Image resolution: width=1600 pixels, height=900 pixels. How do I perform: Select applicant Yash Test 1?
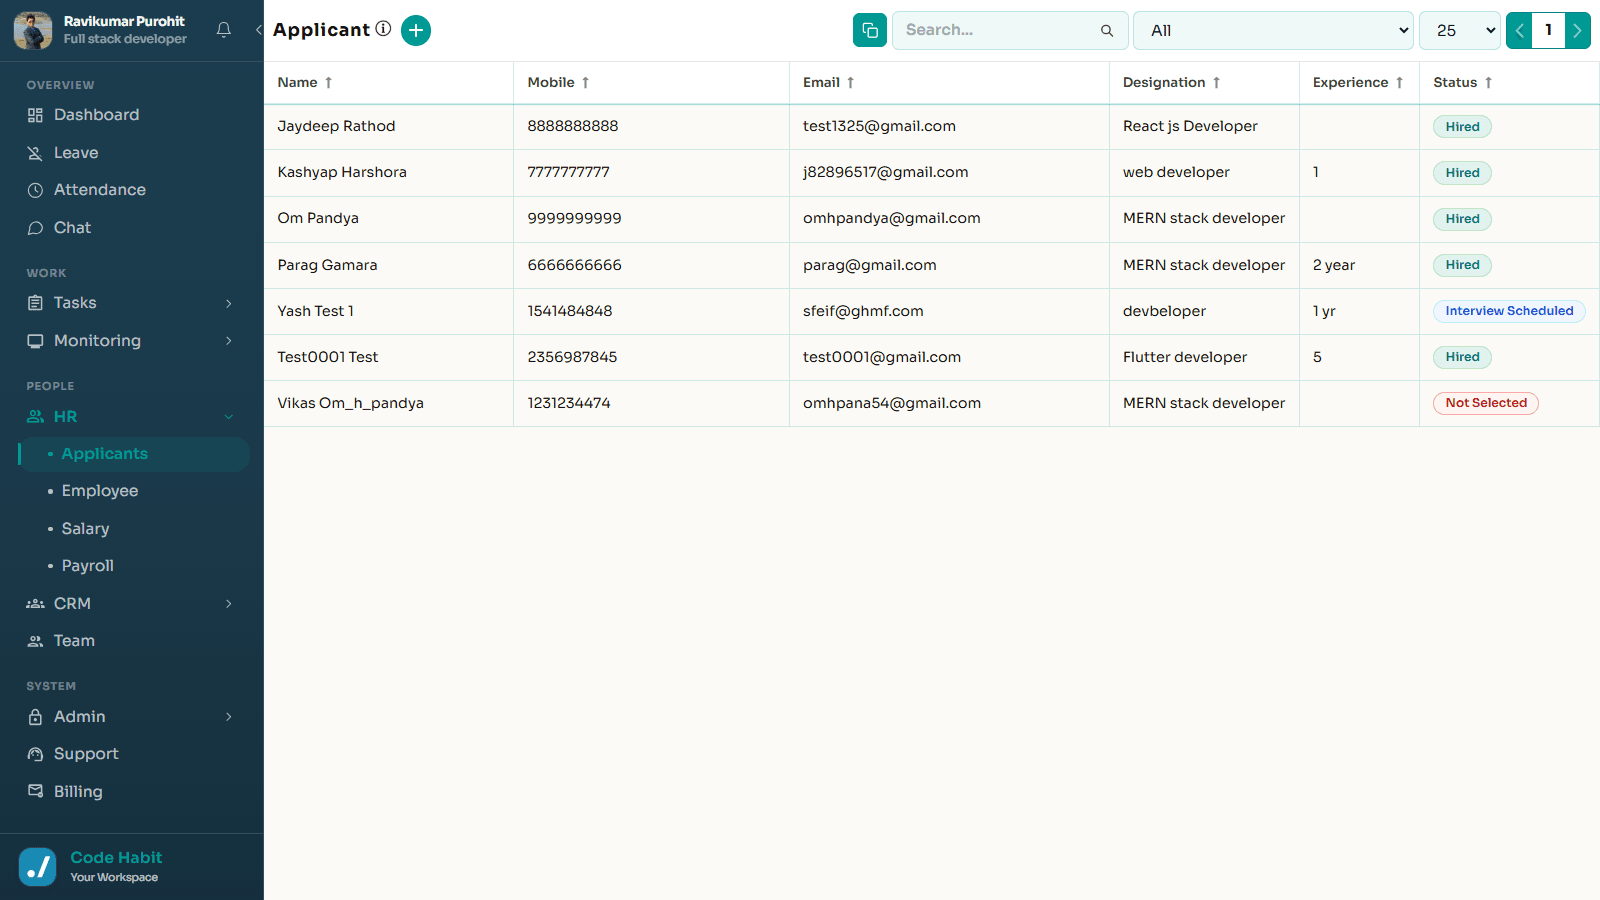[315, 311]
